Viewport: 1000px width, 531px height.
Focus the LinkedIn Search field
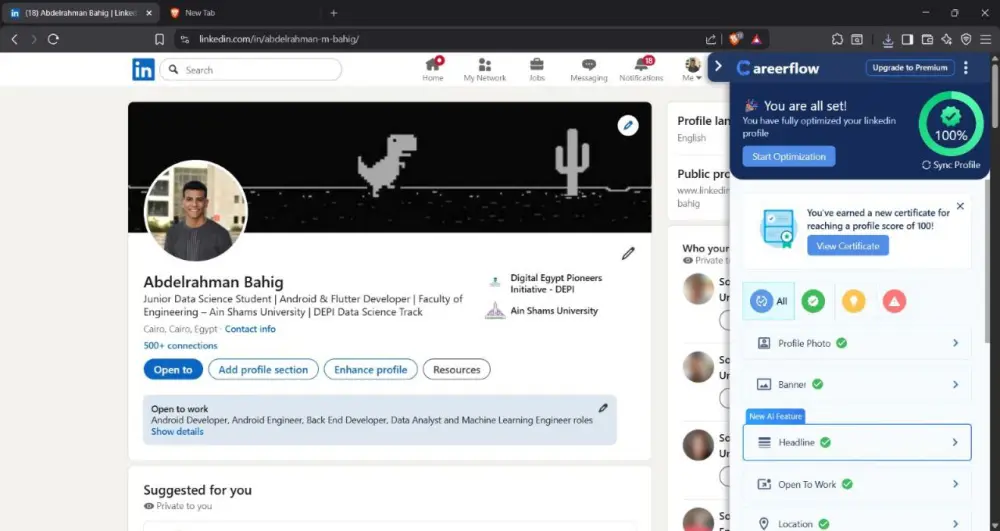(x=251, y=69)
